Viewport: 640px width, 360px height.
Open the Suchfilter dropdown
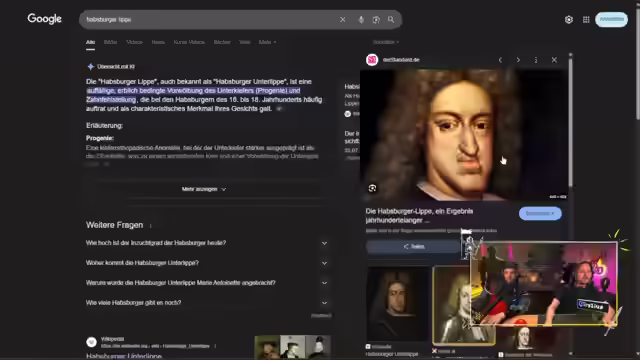coord(386,42)
